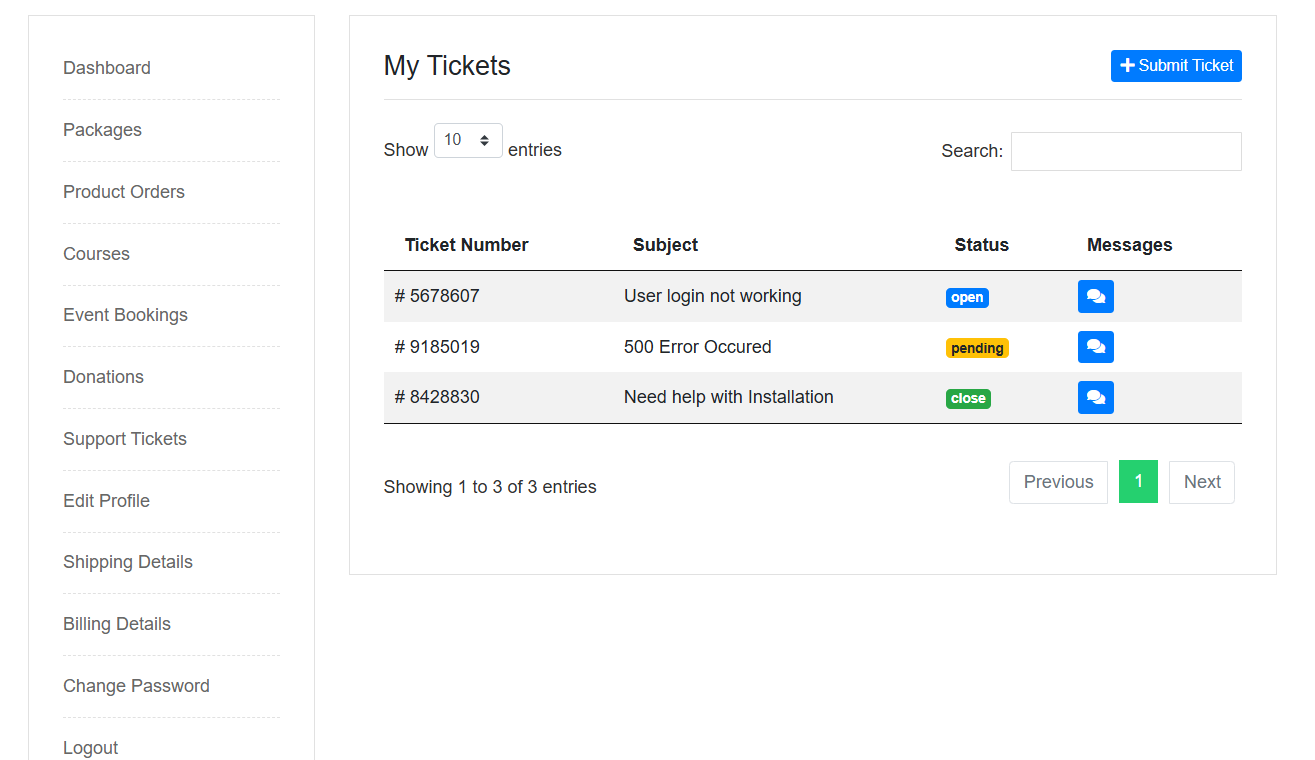
Task: Open Support Tickets in the sidebar
Action: click(124, 438)
